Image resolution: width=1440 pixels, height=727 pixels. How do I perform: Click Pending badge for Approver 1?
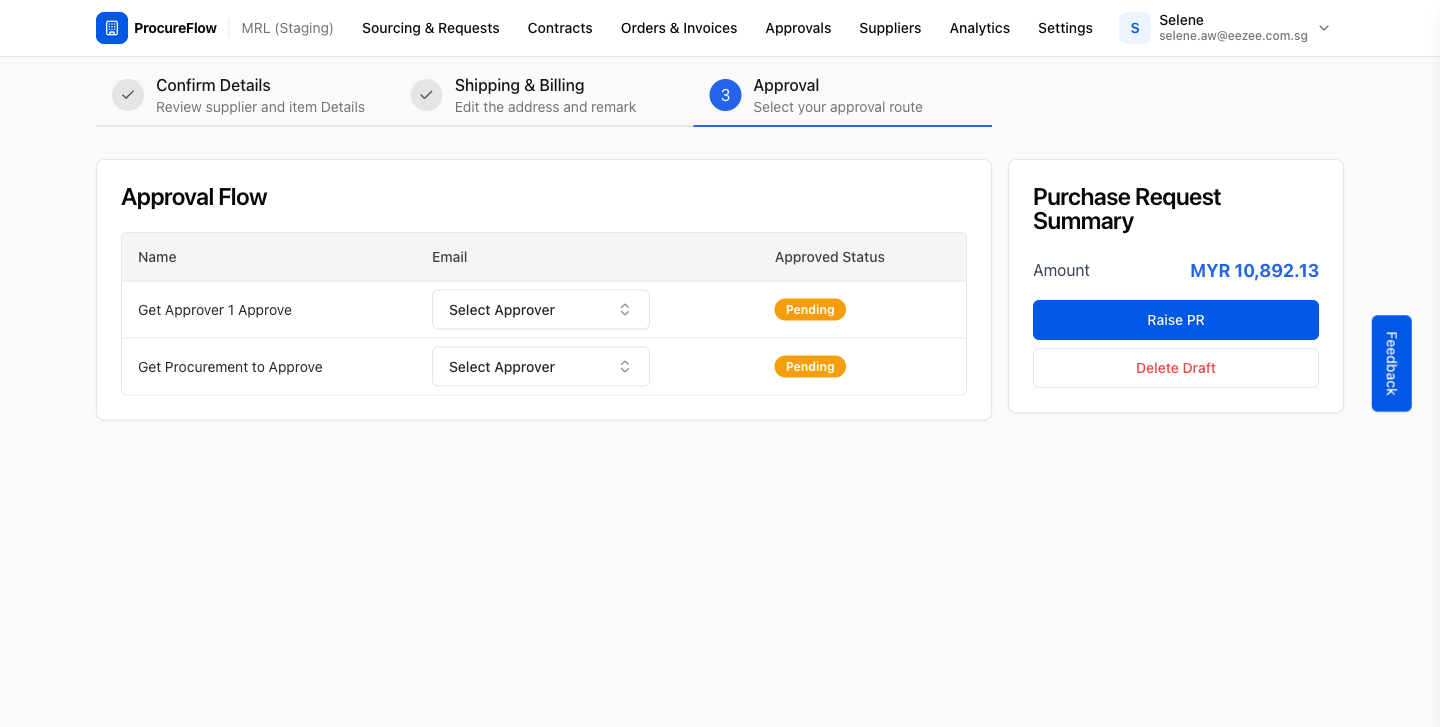click(810, 310)
